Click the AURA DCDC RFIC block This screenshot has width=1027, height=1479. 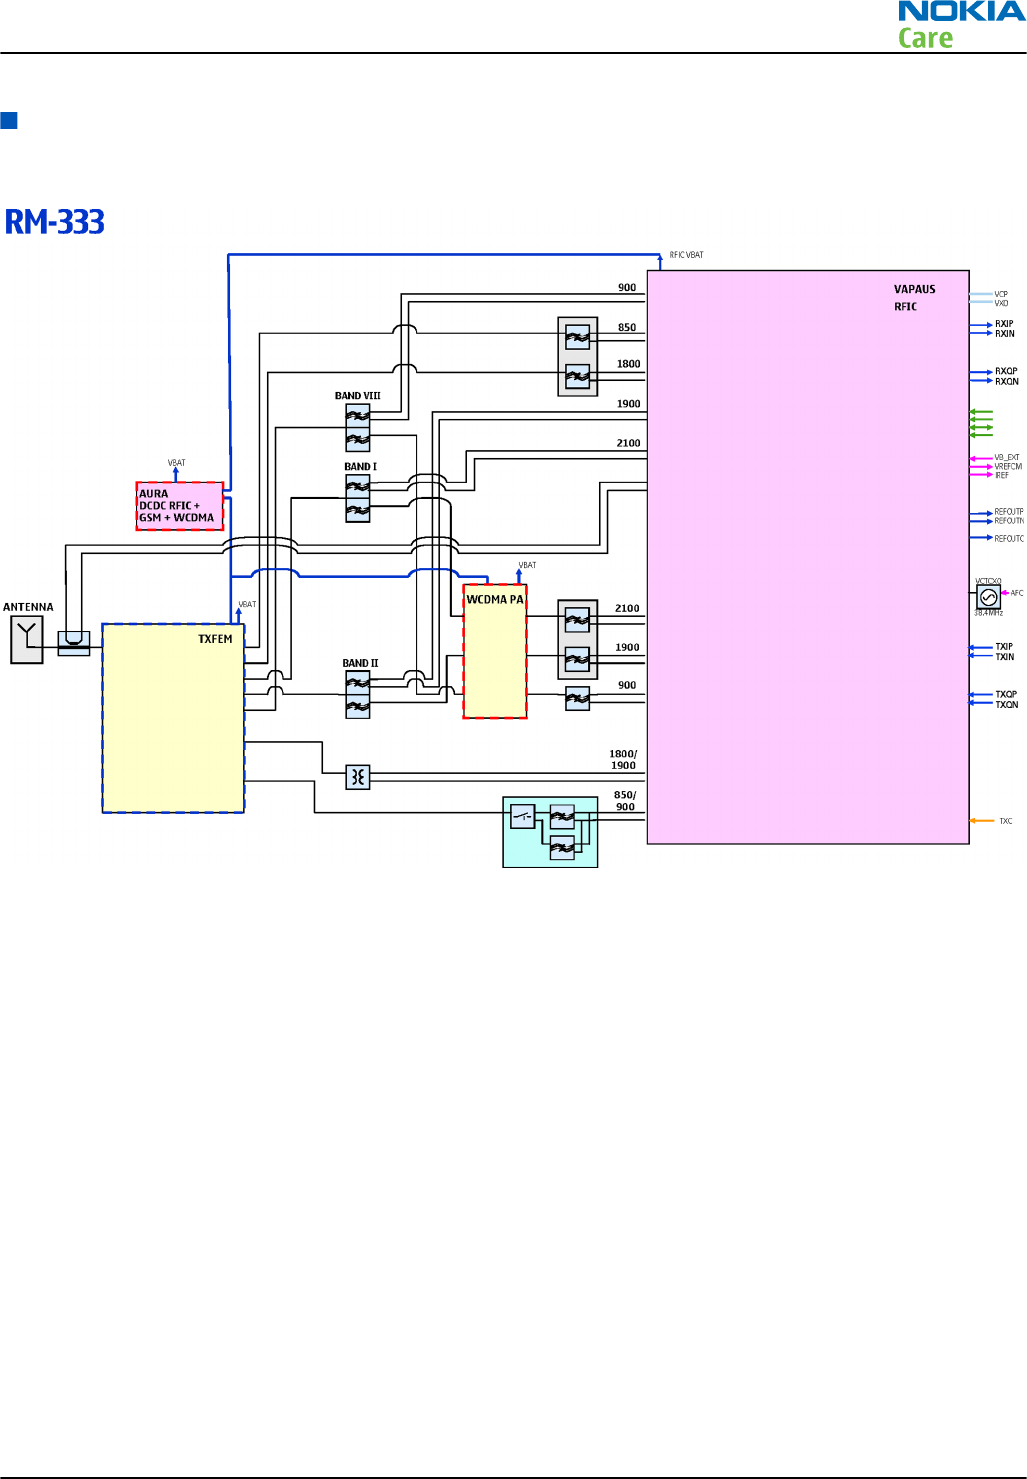[179, 506]
